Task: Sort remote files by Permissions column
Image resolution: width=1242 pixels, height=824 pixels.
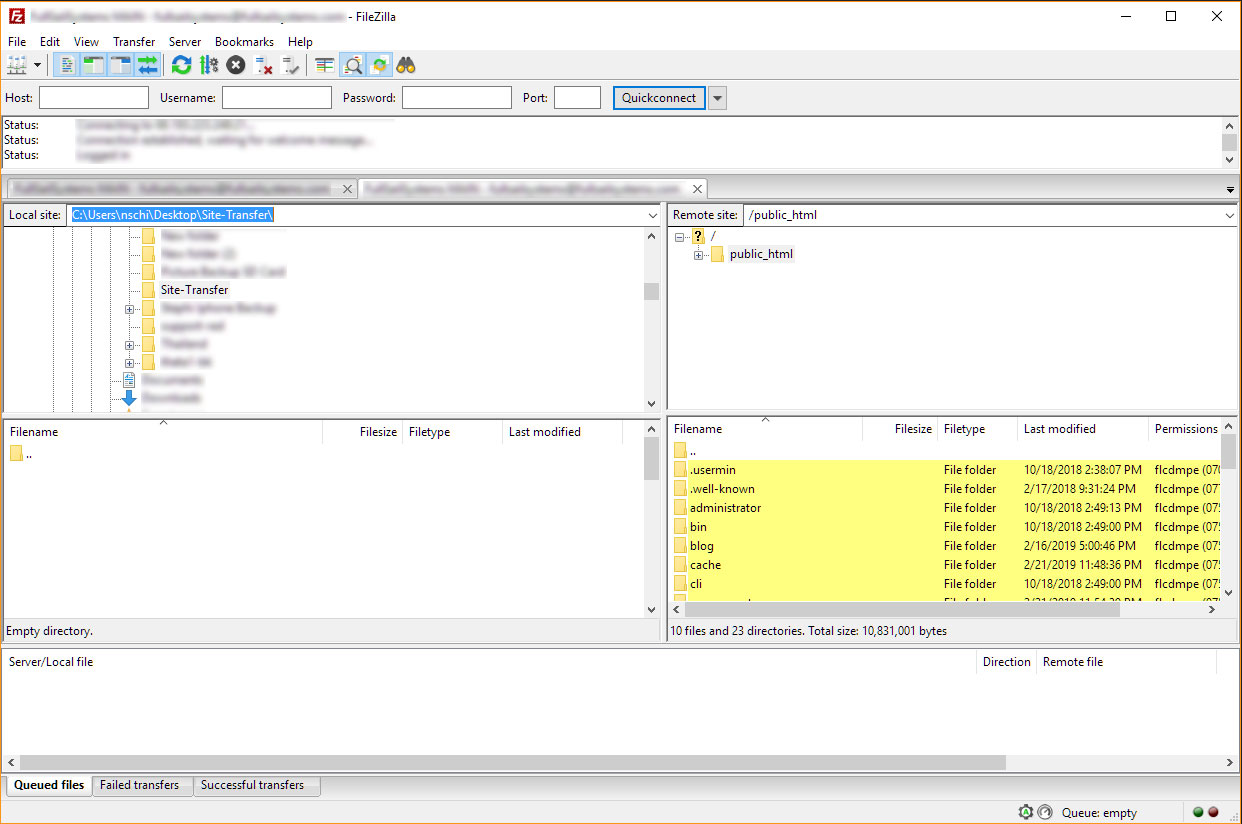Action: point(1184,429)
